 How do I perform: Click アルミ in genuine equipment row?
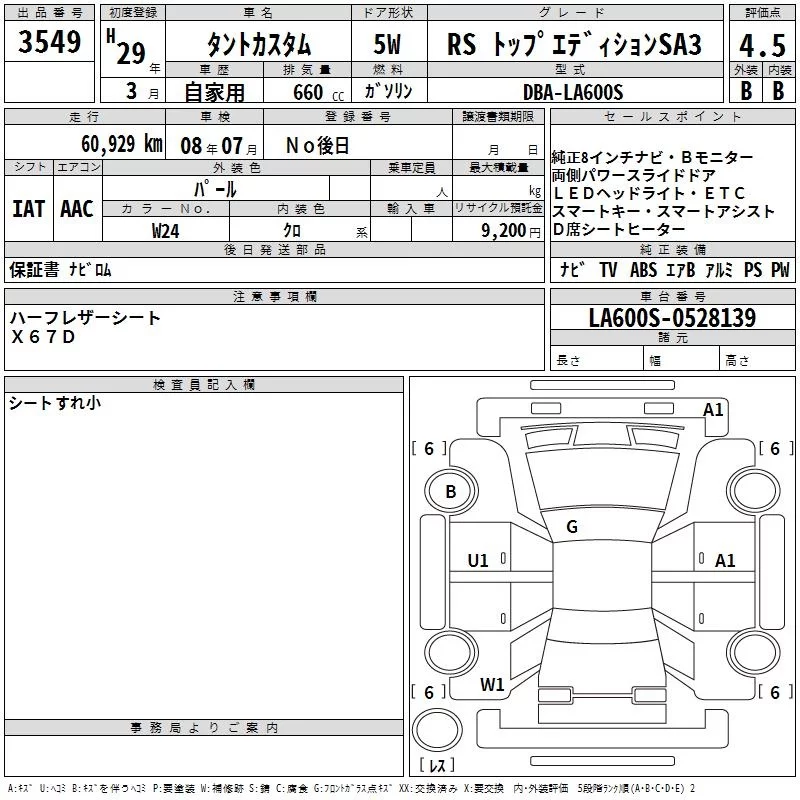click(719, 269)
